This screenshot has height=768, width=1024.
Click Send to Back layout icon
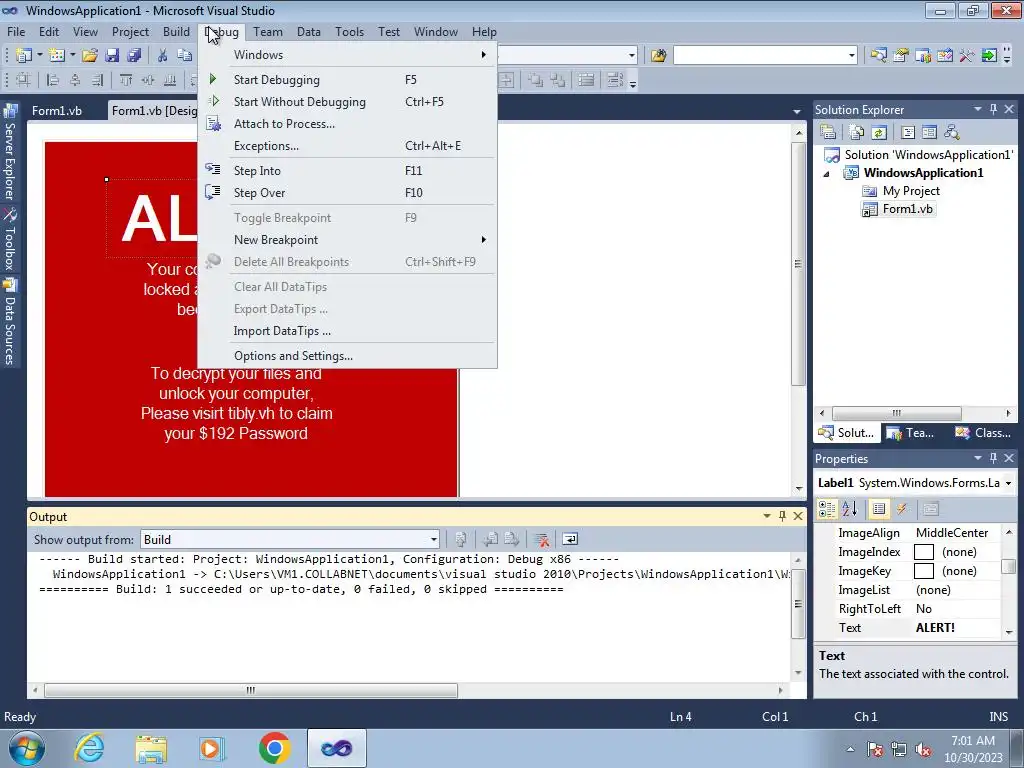558,80
